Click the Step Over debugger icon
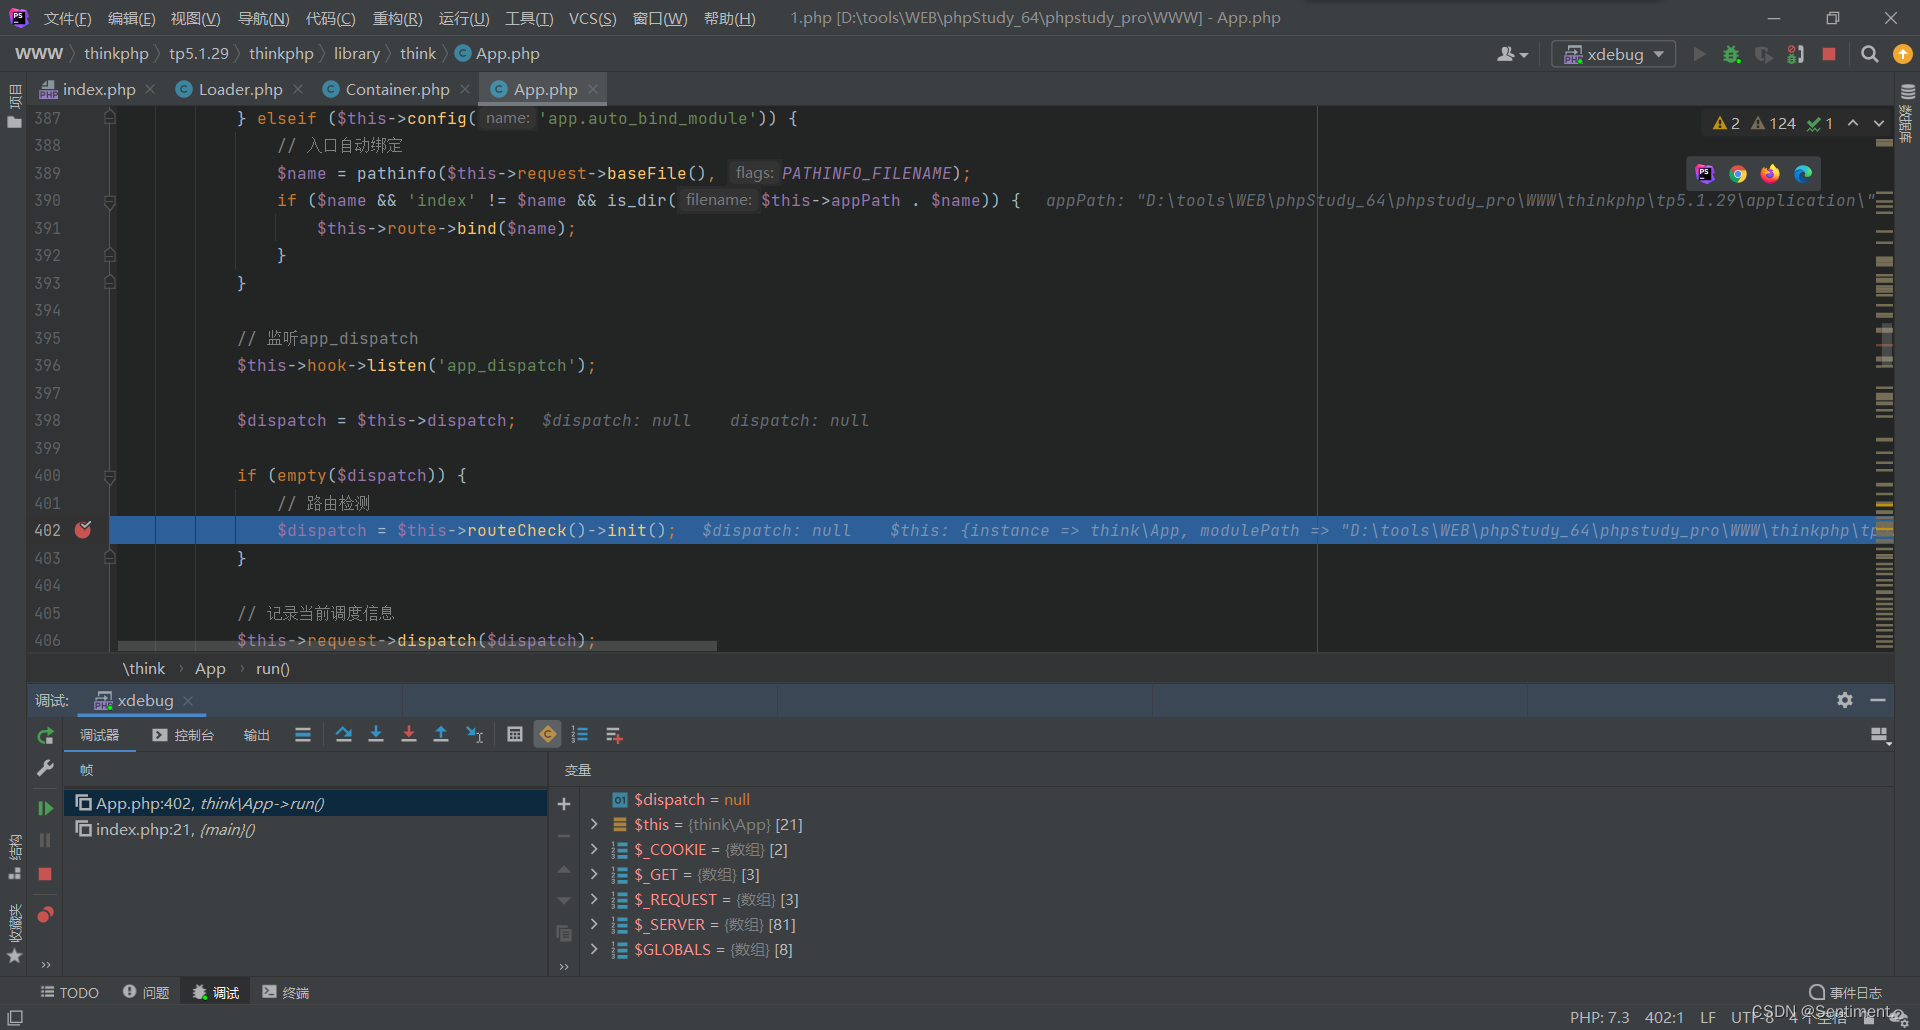Screen dimensions: 1920x1030 click(x=344, y=735)
